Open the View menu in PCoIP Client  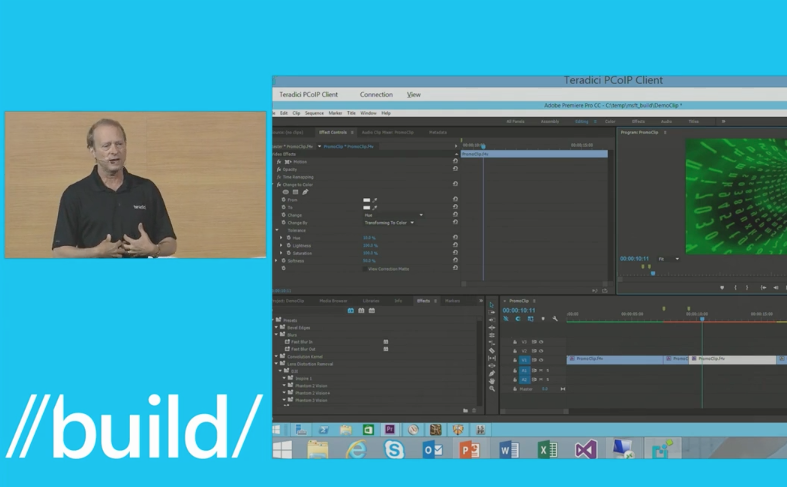coord(414,94)
